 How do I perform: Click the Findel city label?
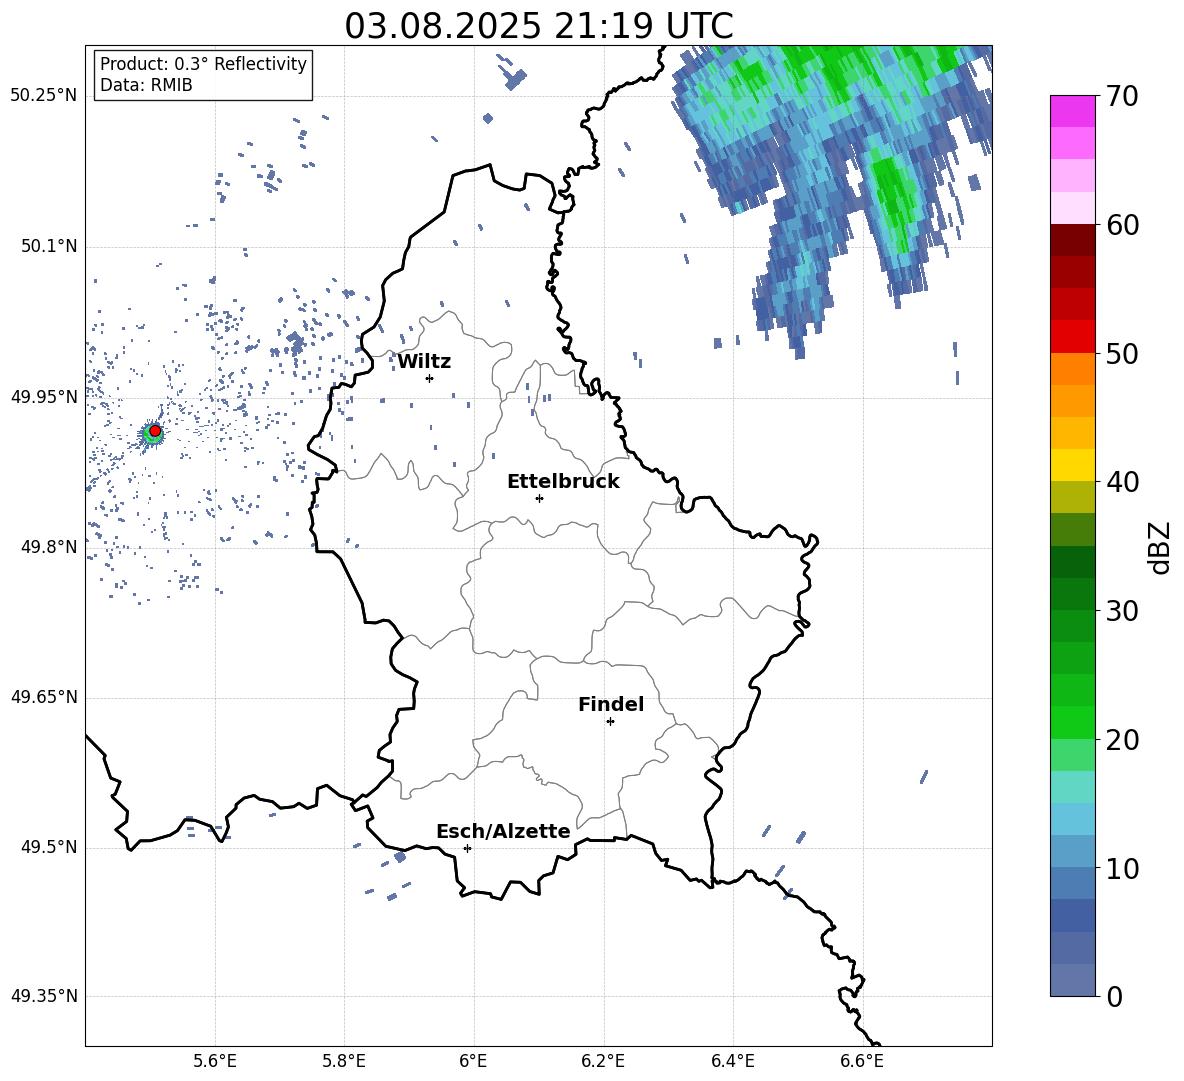[x=611, y=704]
